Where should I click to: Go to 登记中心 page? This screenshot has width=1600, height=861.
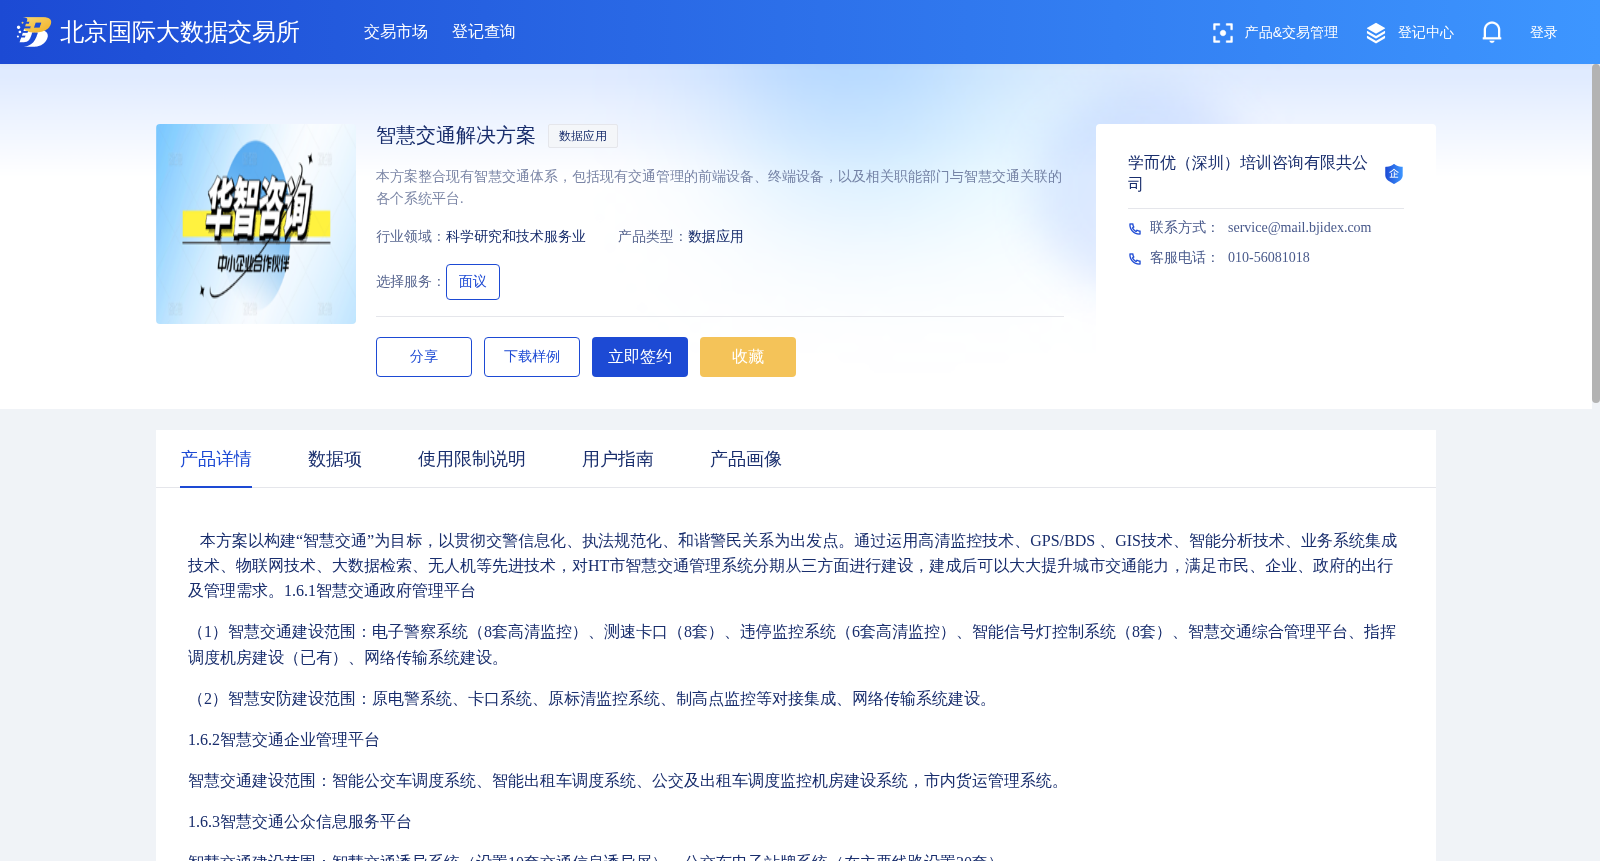click(x=1426, y=33)
